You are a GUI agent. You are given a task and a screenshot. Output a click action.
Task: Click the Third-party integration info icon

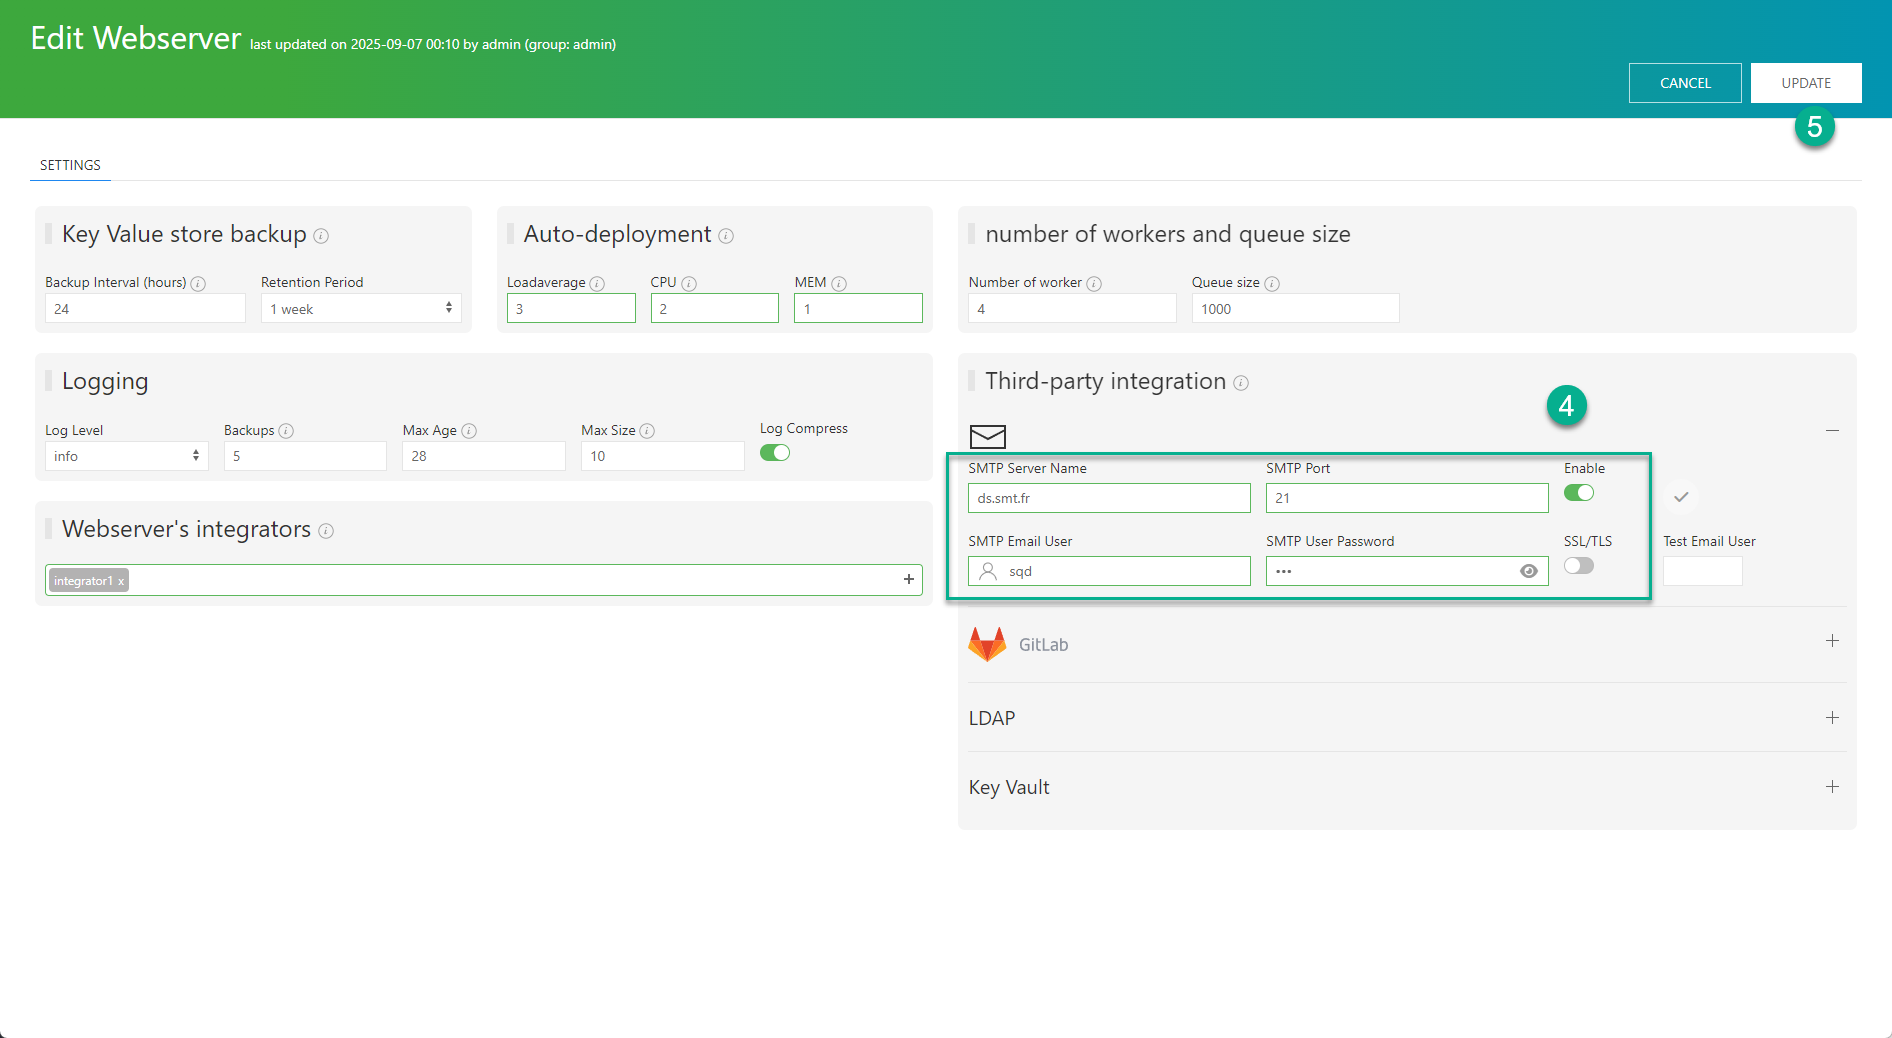click(x=1241, y=383)
